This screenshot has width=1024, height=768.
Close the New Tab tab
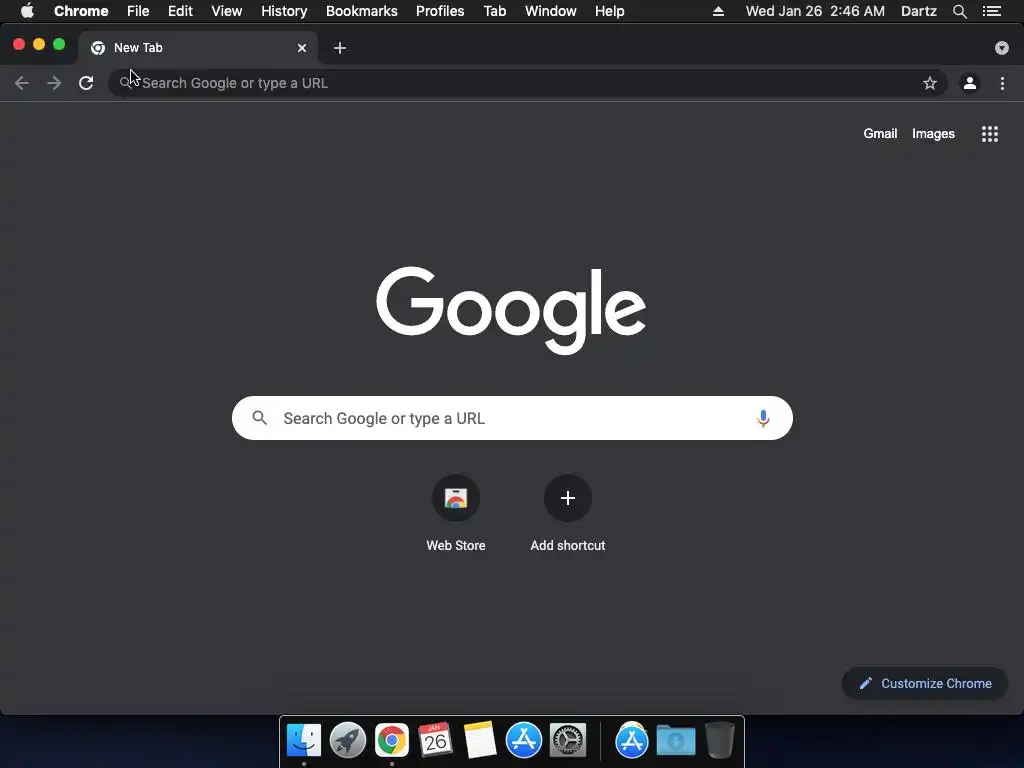(302, 48)
